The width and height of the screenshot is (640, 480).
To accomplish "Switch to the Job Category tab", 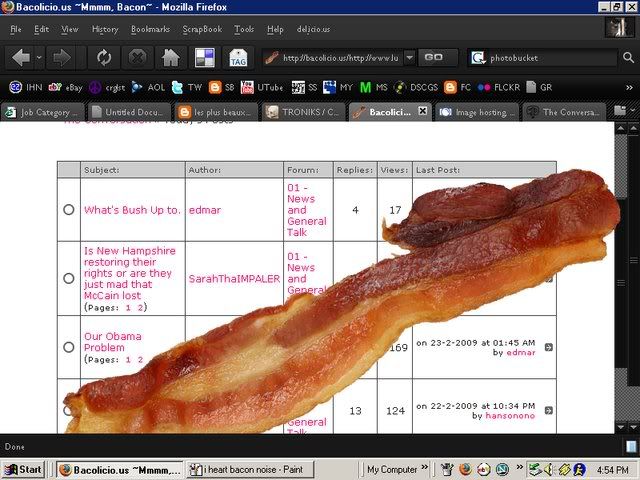I will tap(42, 112).
